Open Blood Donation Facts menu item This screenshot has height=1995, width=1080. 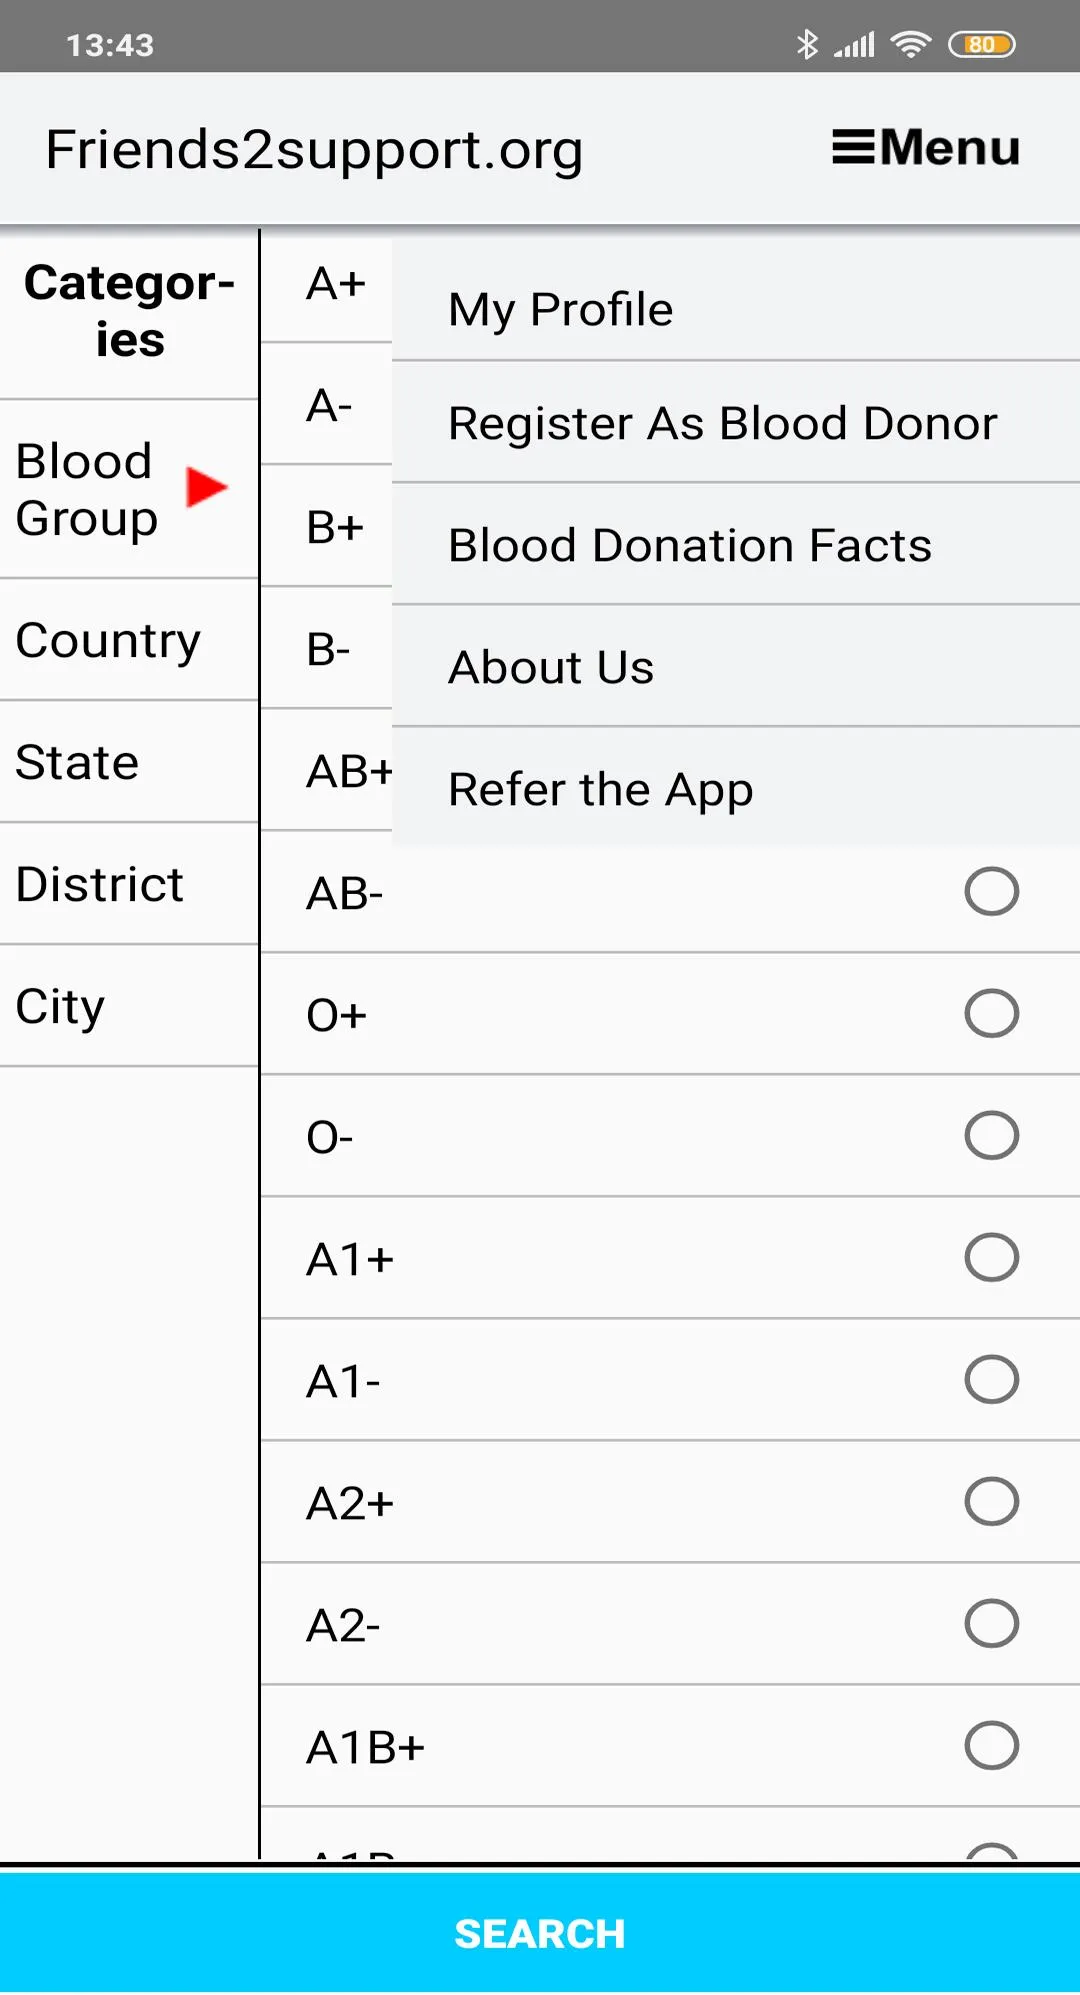[x=690, y=546]
